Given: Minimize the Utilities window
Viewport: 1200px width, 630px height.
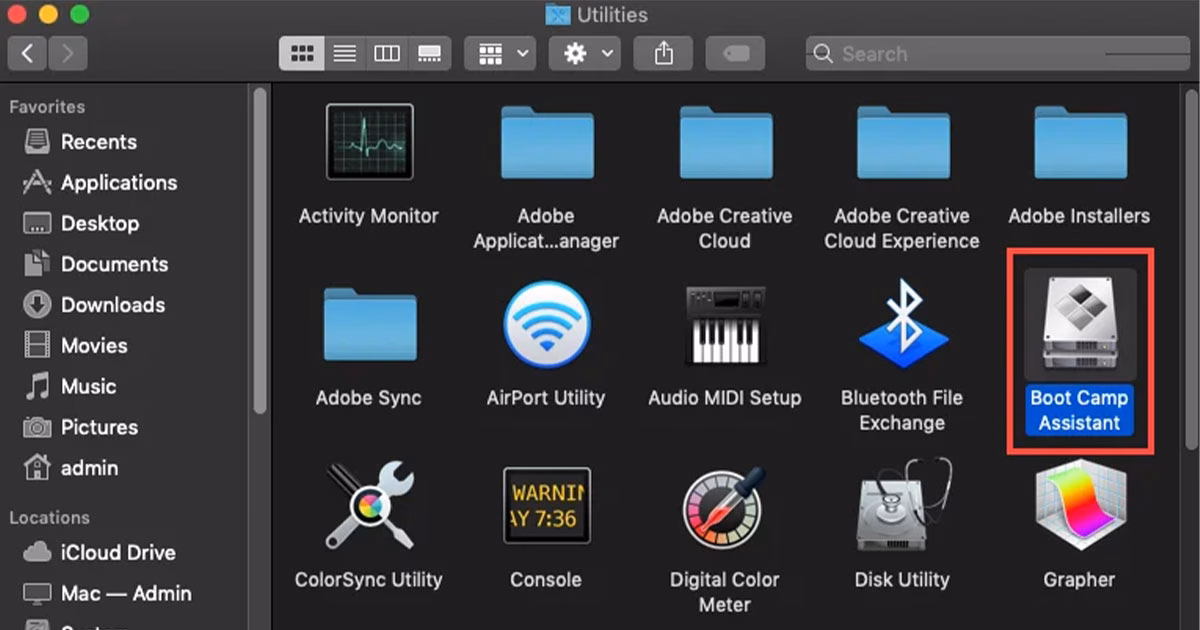Looking at the screenshot, I should click(x=48, y=15).
